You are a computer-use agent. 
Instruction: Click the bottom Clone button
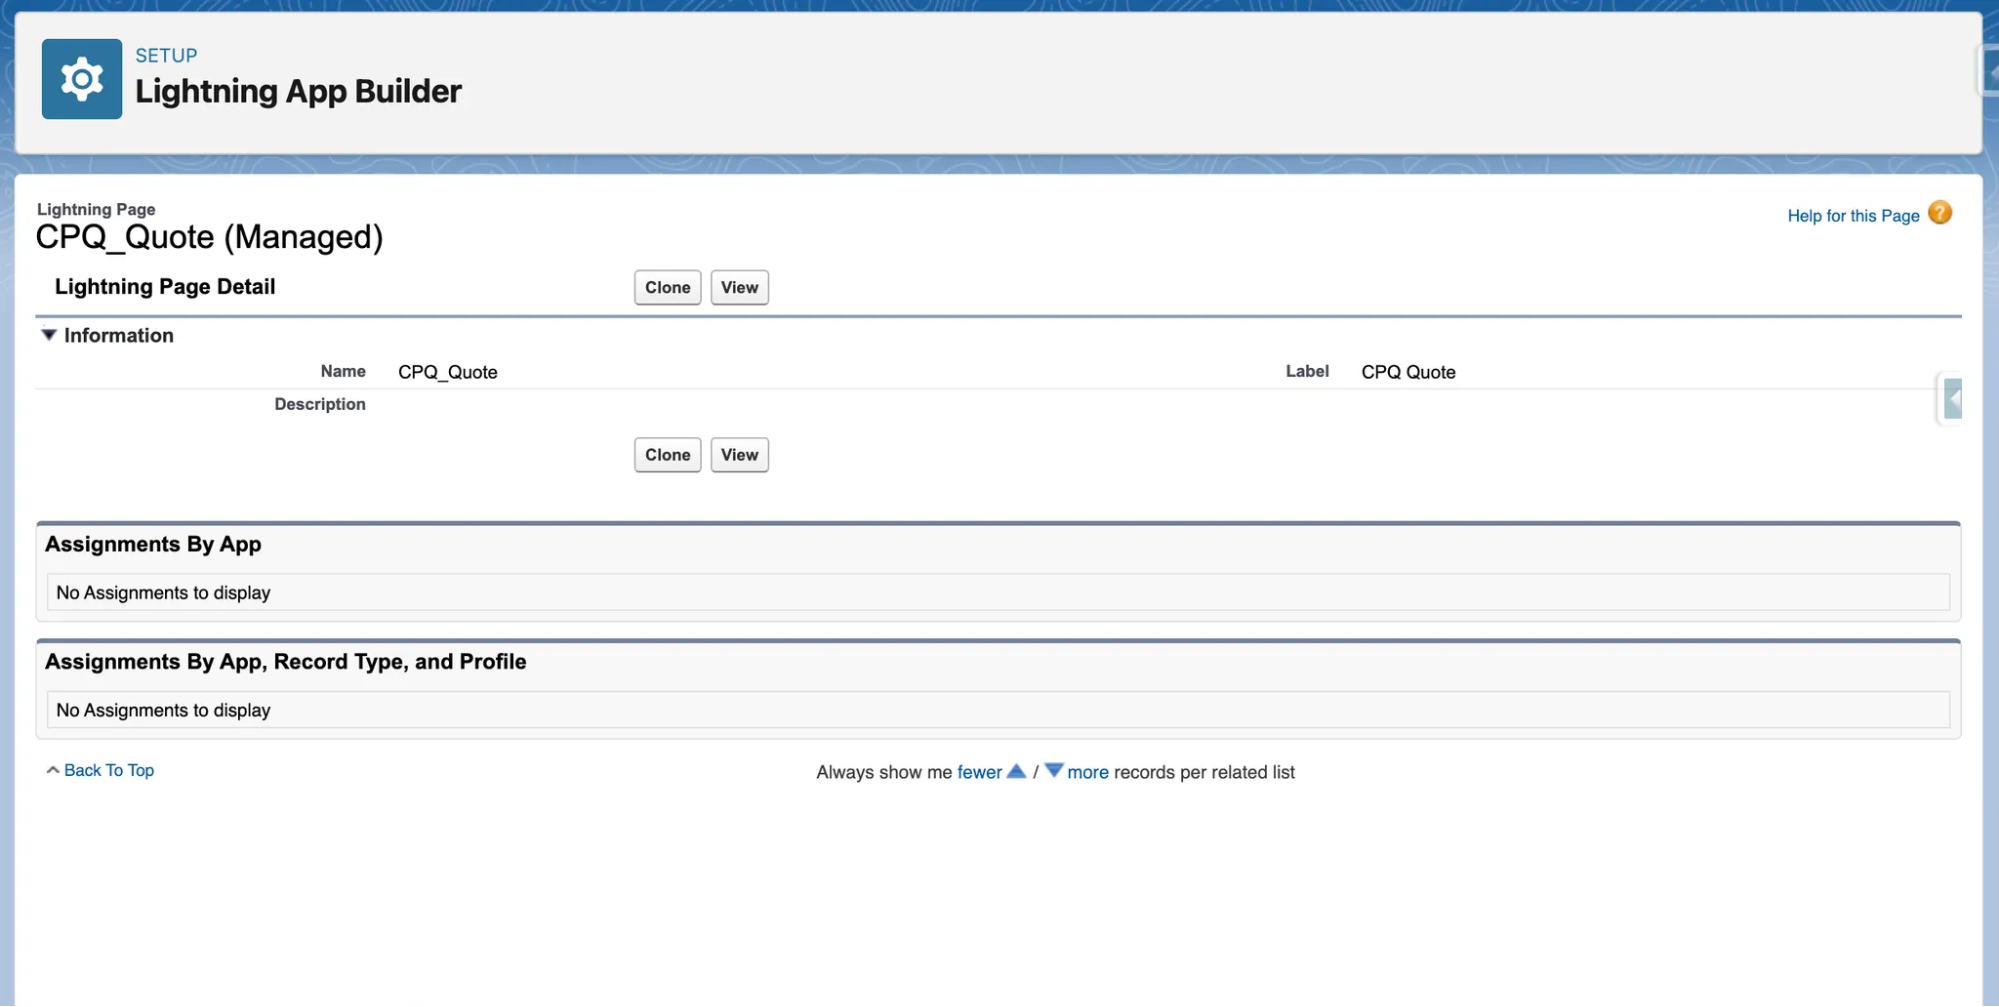666,454
